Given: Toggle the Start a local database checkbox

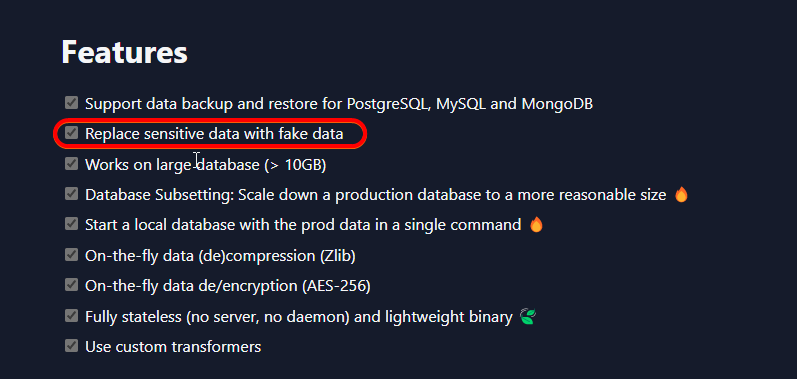Looking at the screenshot, I should [71, 224].
